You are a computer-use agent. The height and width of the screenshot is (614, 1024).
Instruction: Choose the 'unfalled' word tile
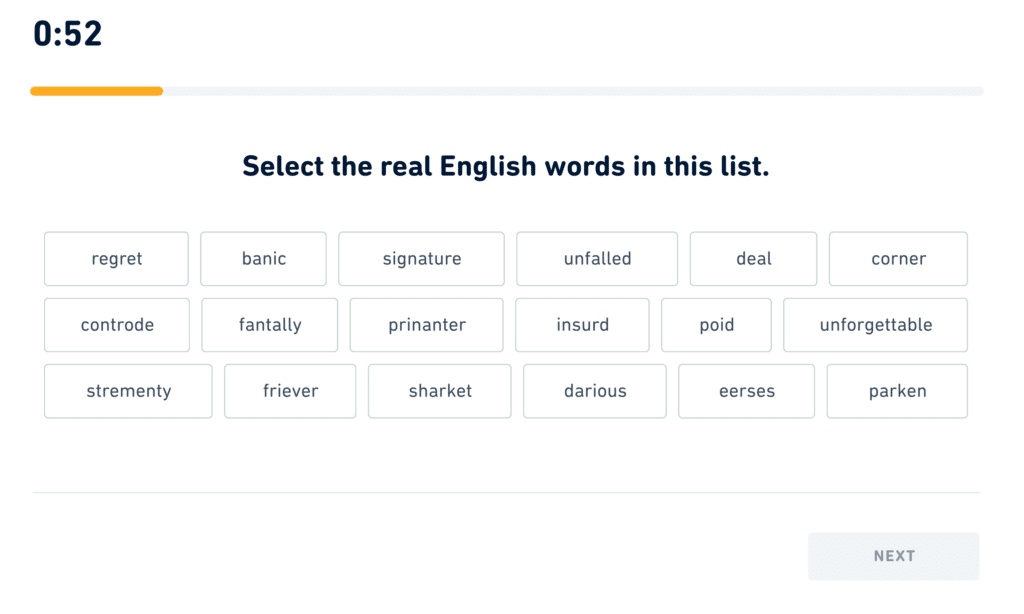(597, 259)
